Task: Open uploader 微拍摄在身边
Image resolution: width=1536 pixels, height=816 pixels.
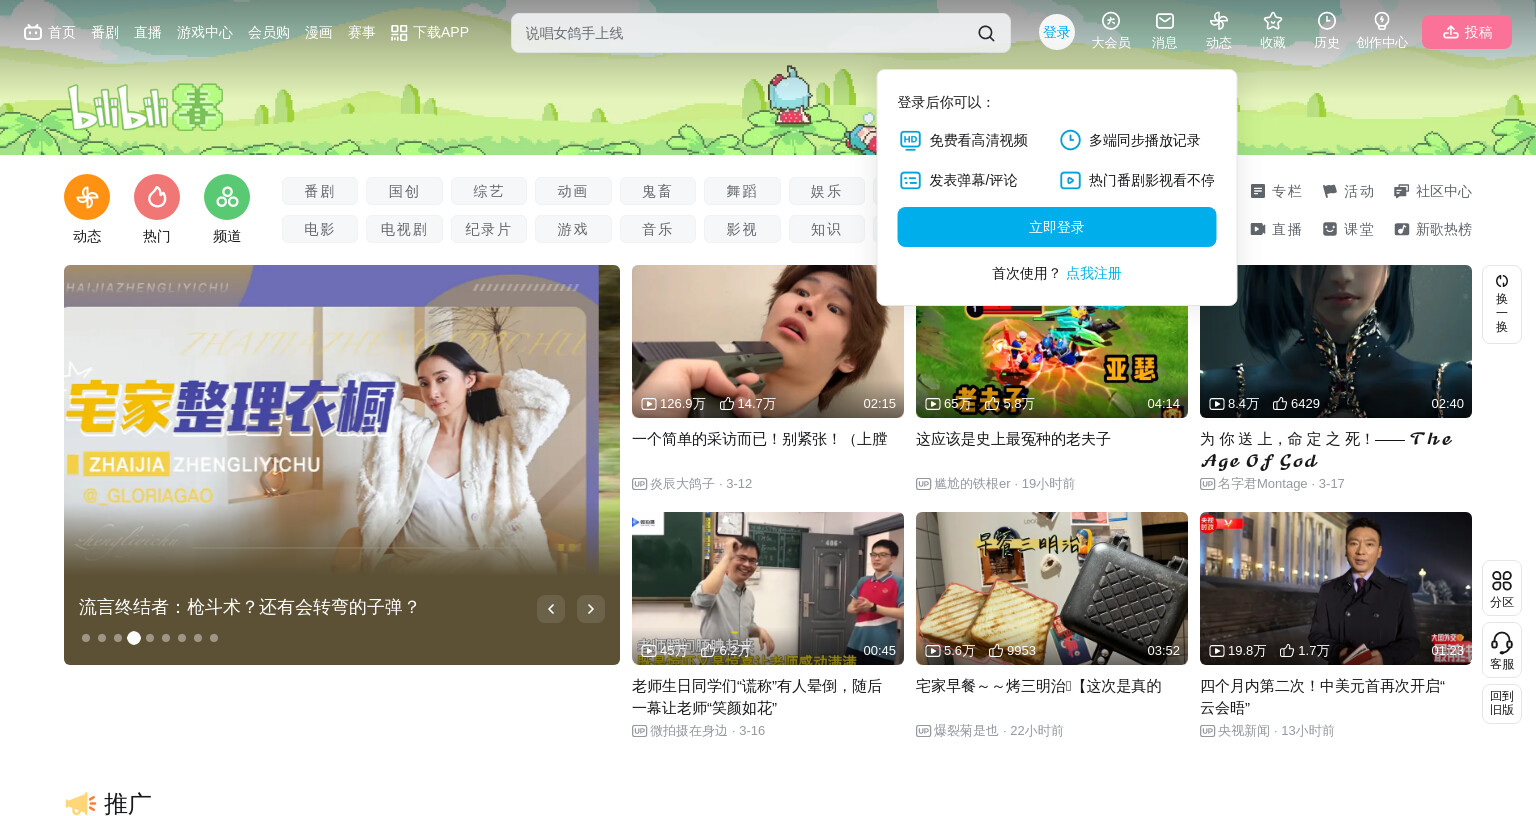Action: 689,731
